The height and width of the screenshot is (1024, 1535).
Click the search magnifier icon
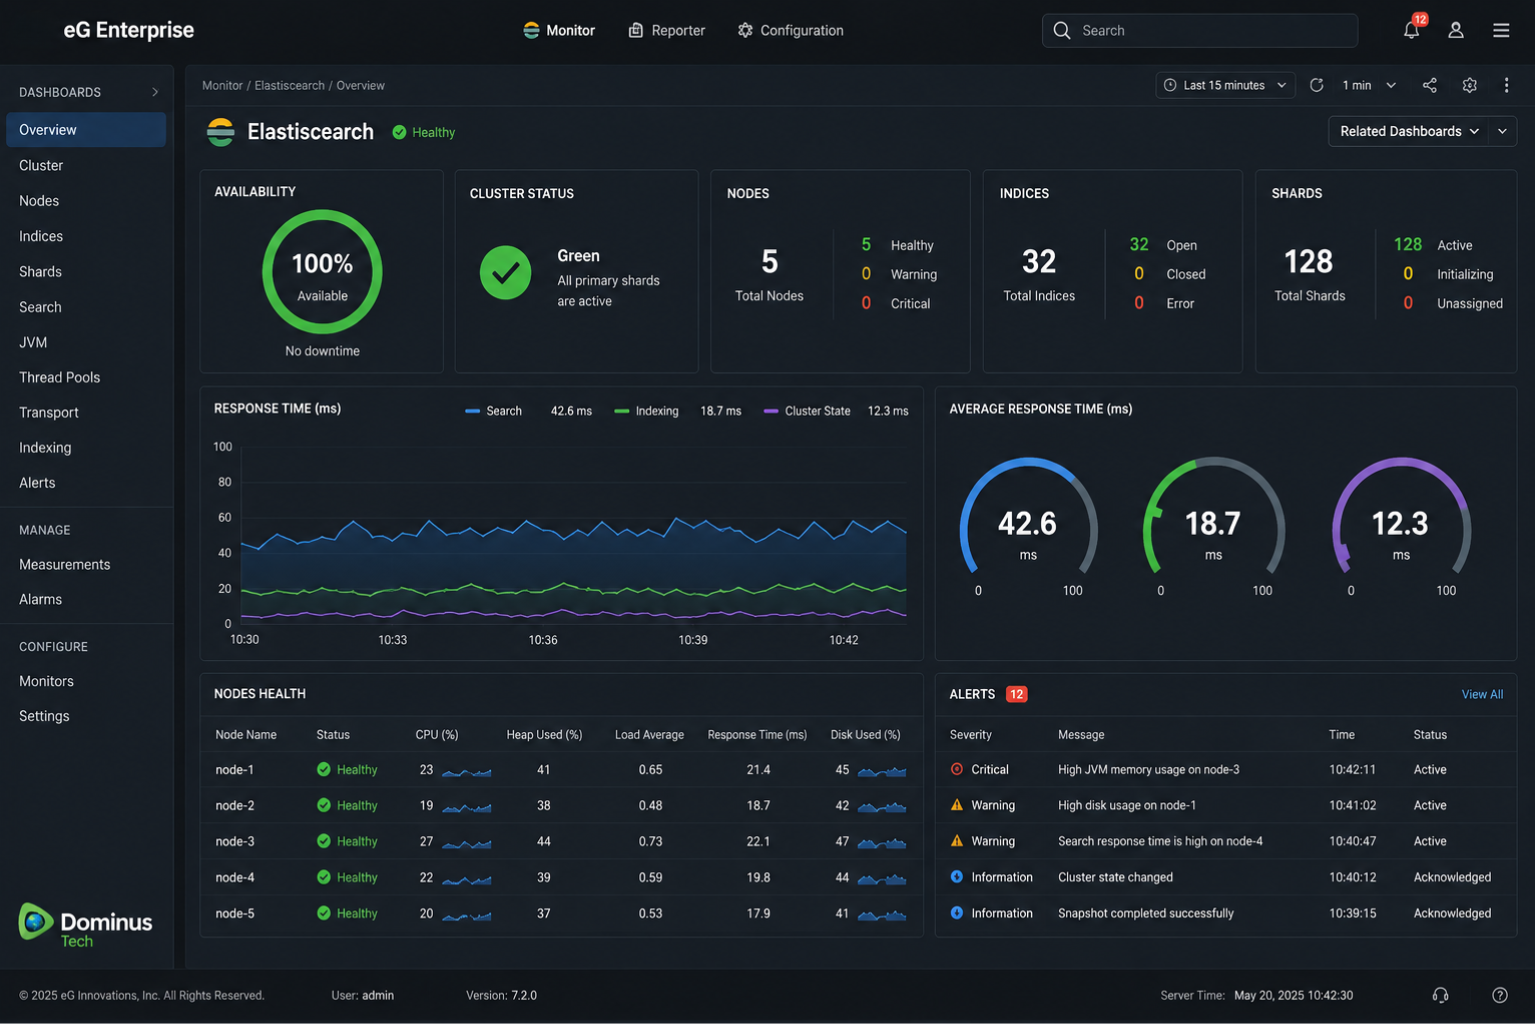(x=1062, y=30)
